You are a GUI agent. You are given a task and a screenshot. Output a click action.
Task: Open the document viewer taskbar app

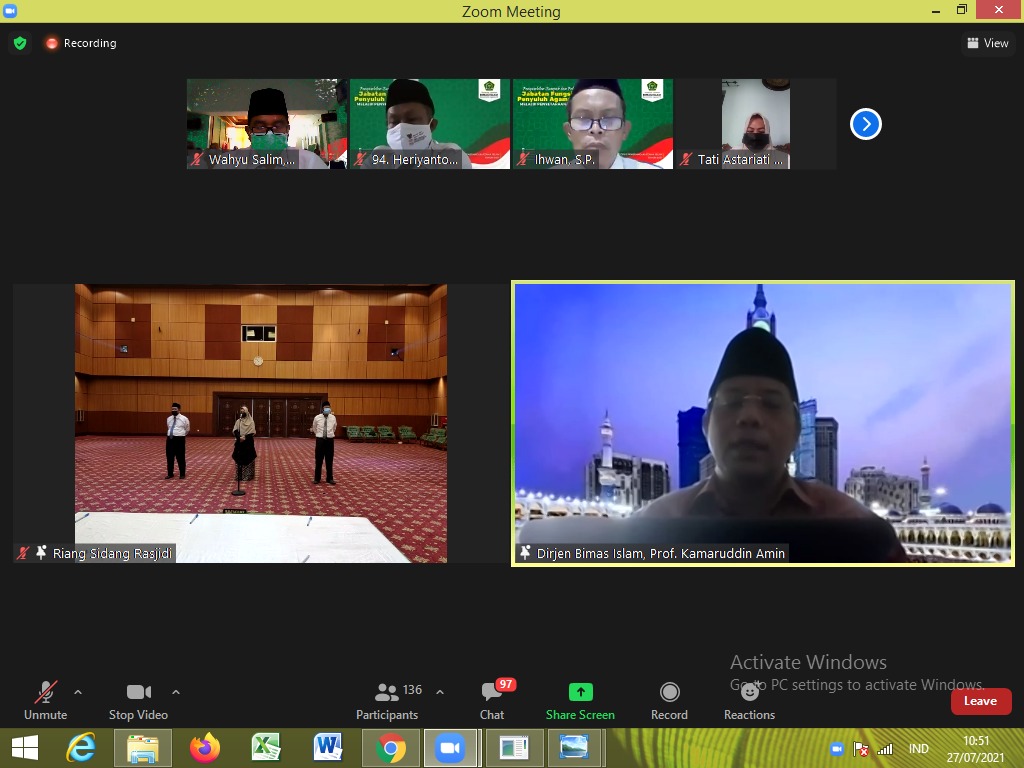pyautogui.click(x=514, y=748)
